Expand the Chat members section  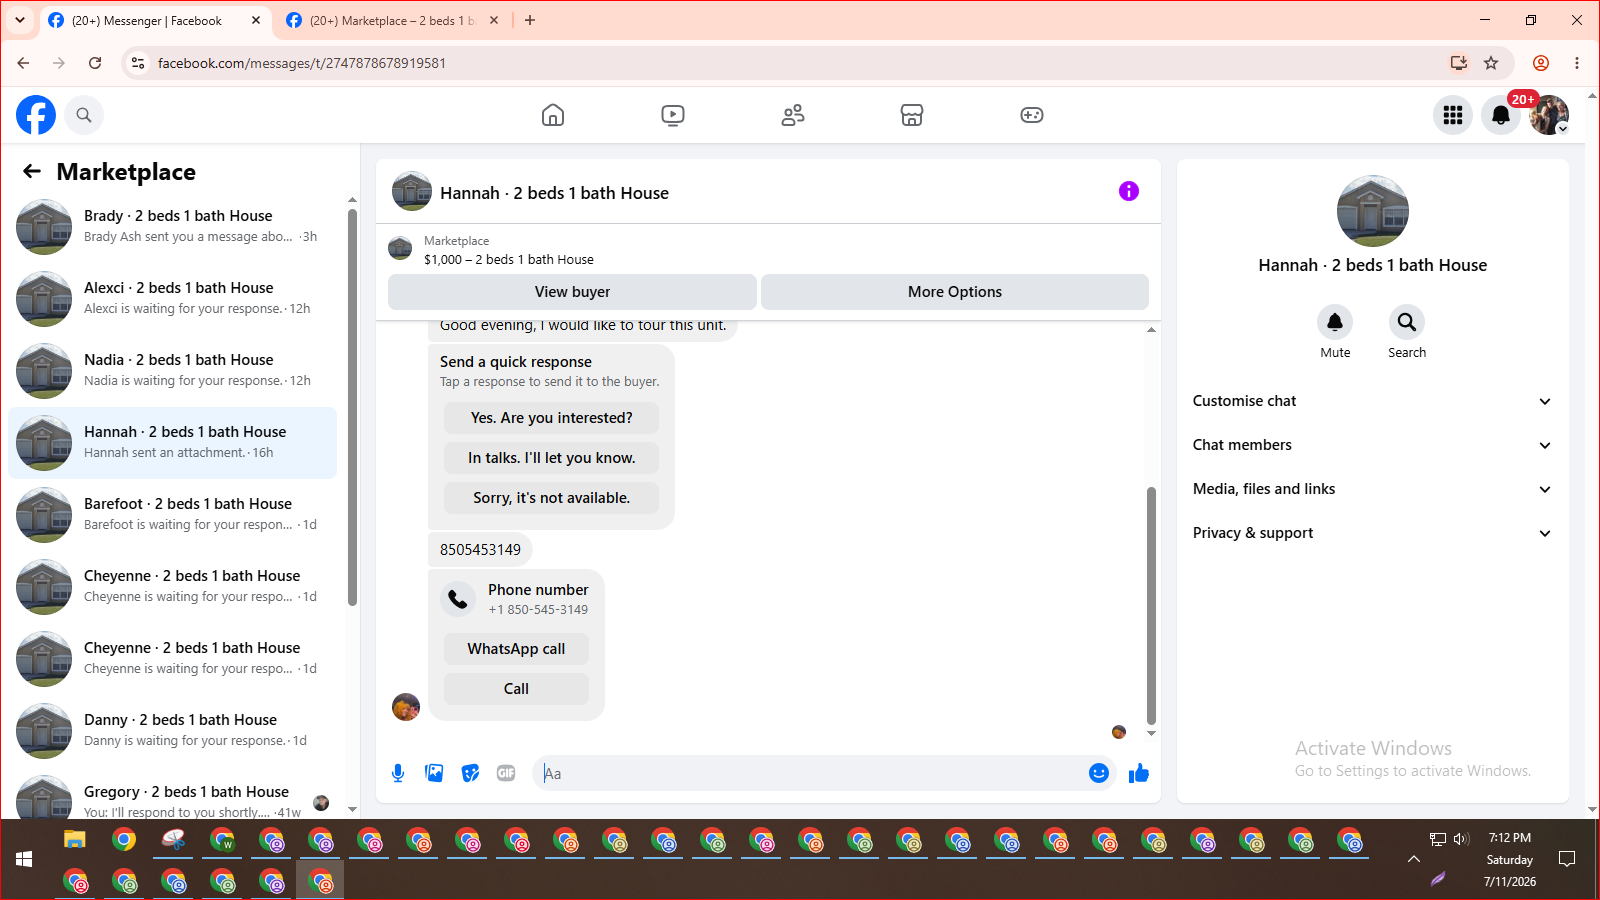coord(1372,445)
